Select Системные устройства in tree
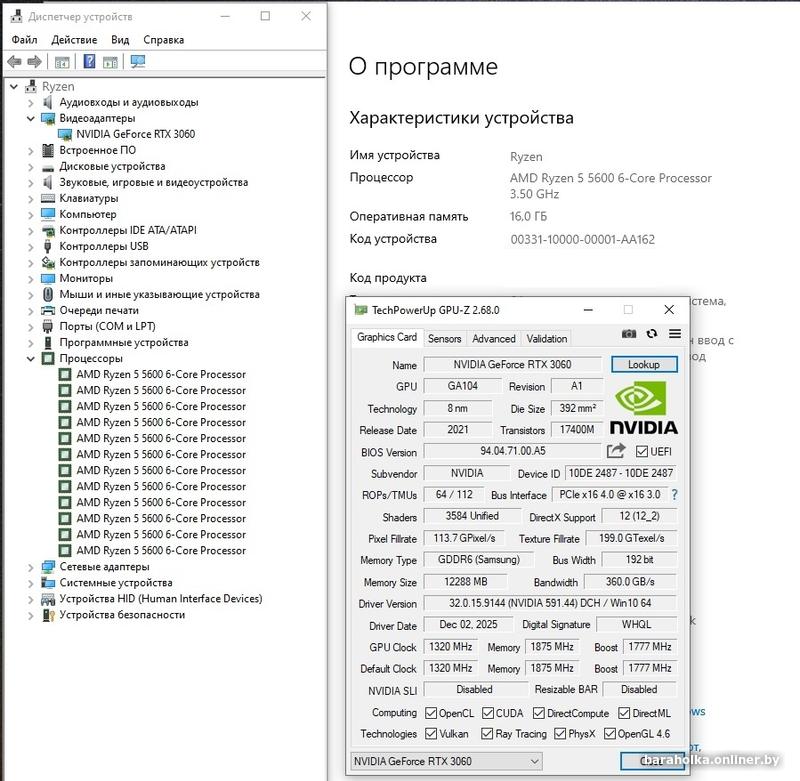The image size is (800, 781). (x=116, y=583)
